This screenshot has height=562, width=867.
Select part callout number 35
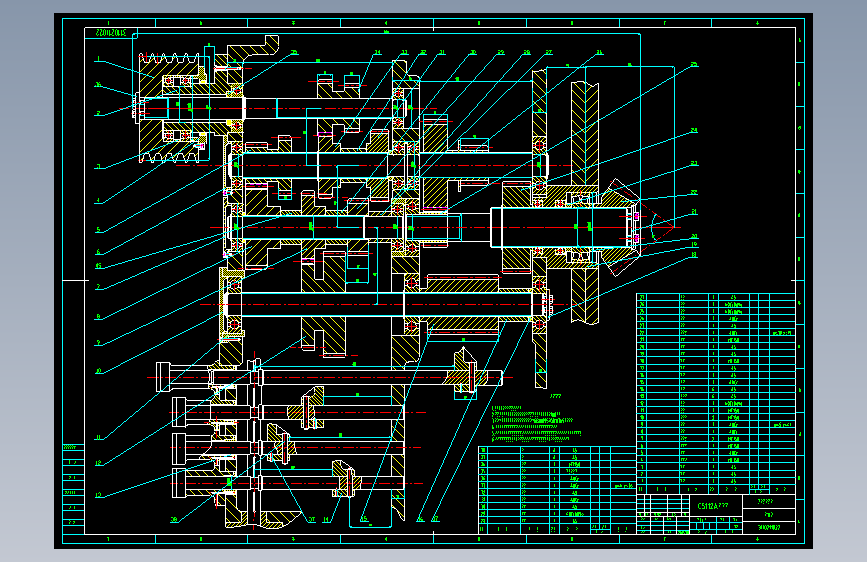(294, 53)
